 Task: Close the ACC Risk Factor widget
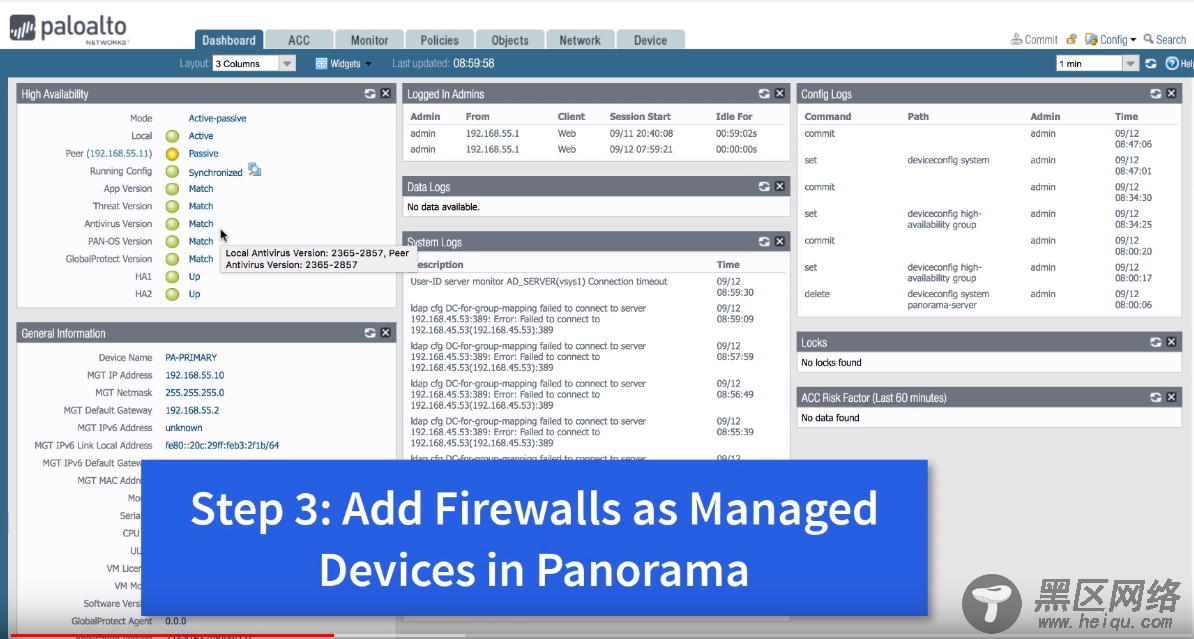click(1172, 398)
